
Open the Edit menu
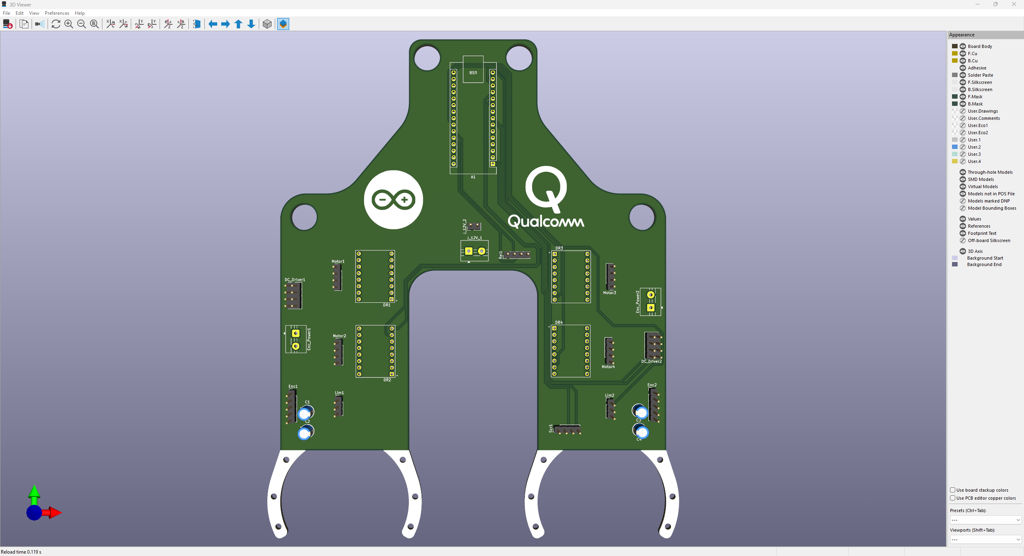(x=20, y=13)
